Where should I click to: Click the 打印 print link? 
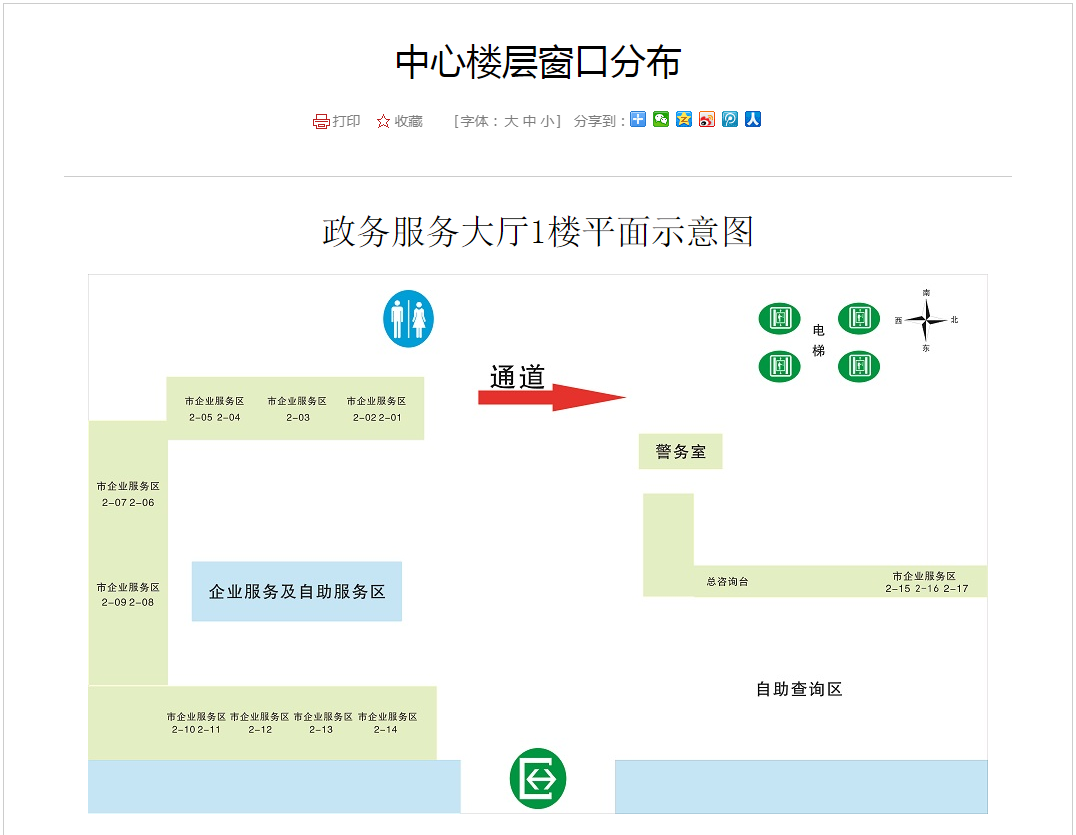click(347, 121)
